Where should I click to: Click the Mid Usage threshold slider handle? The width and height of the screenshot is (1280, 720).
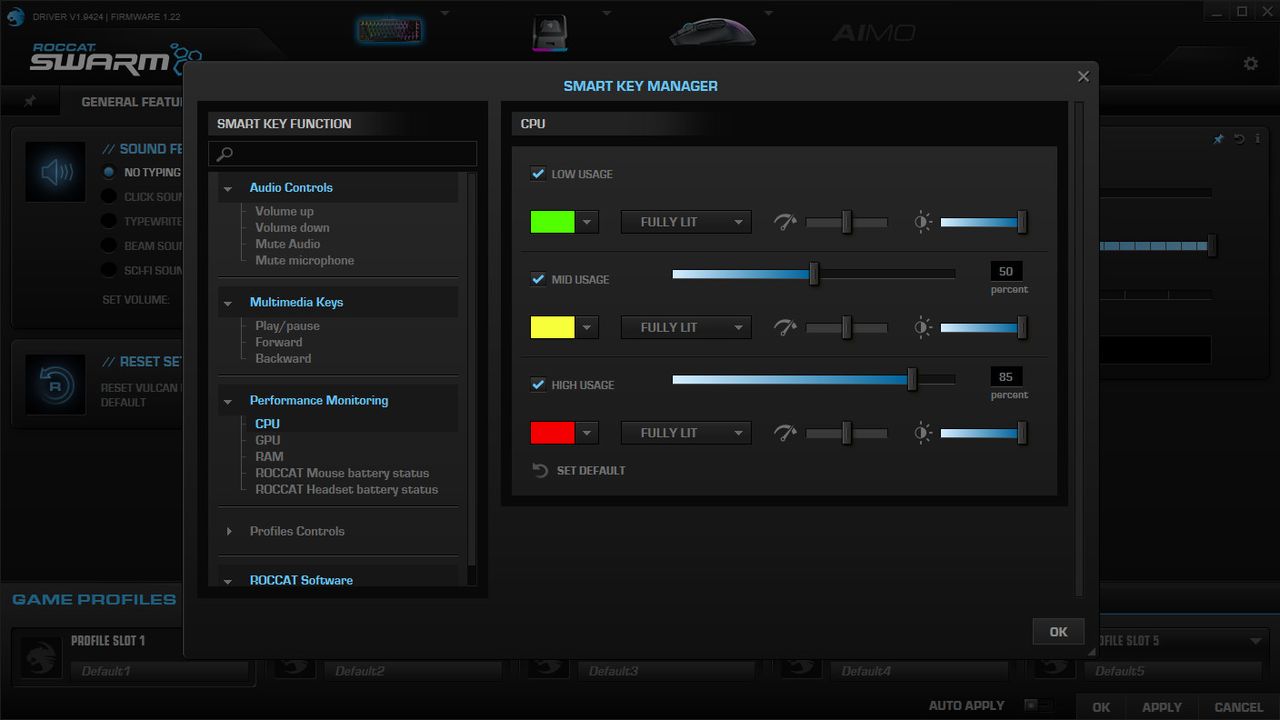[x=814, y=273]
